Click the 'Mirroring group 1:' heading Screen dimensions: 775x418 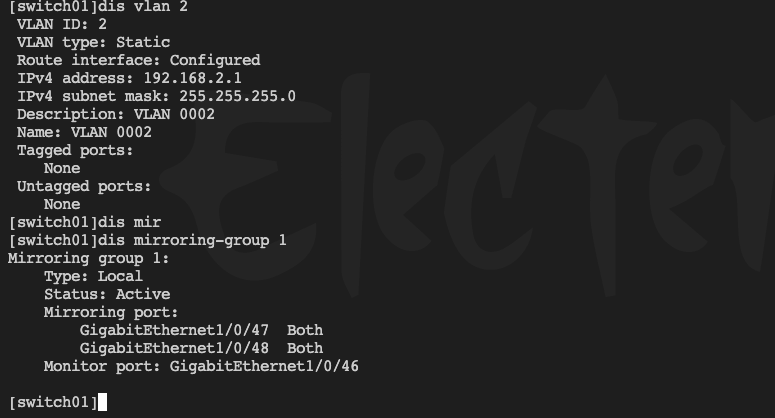coord(88,258)
